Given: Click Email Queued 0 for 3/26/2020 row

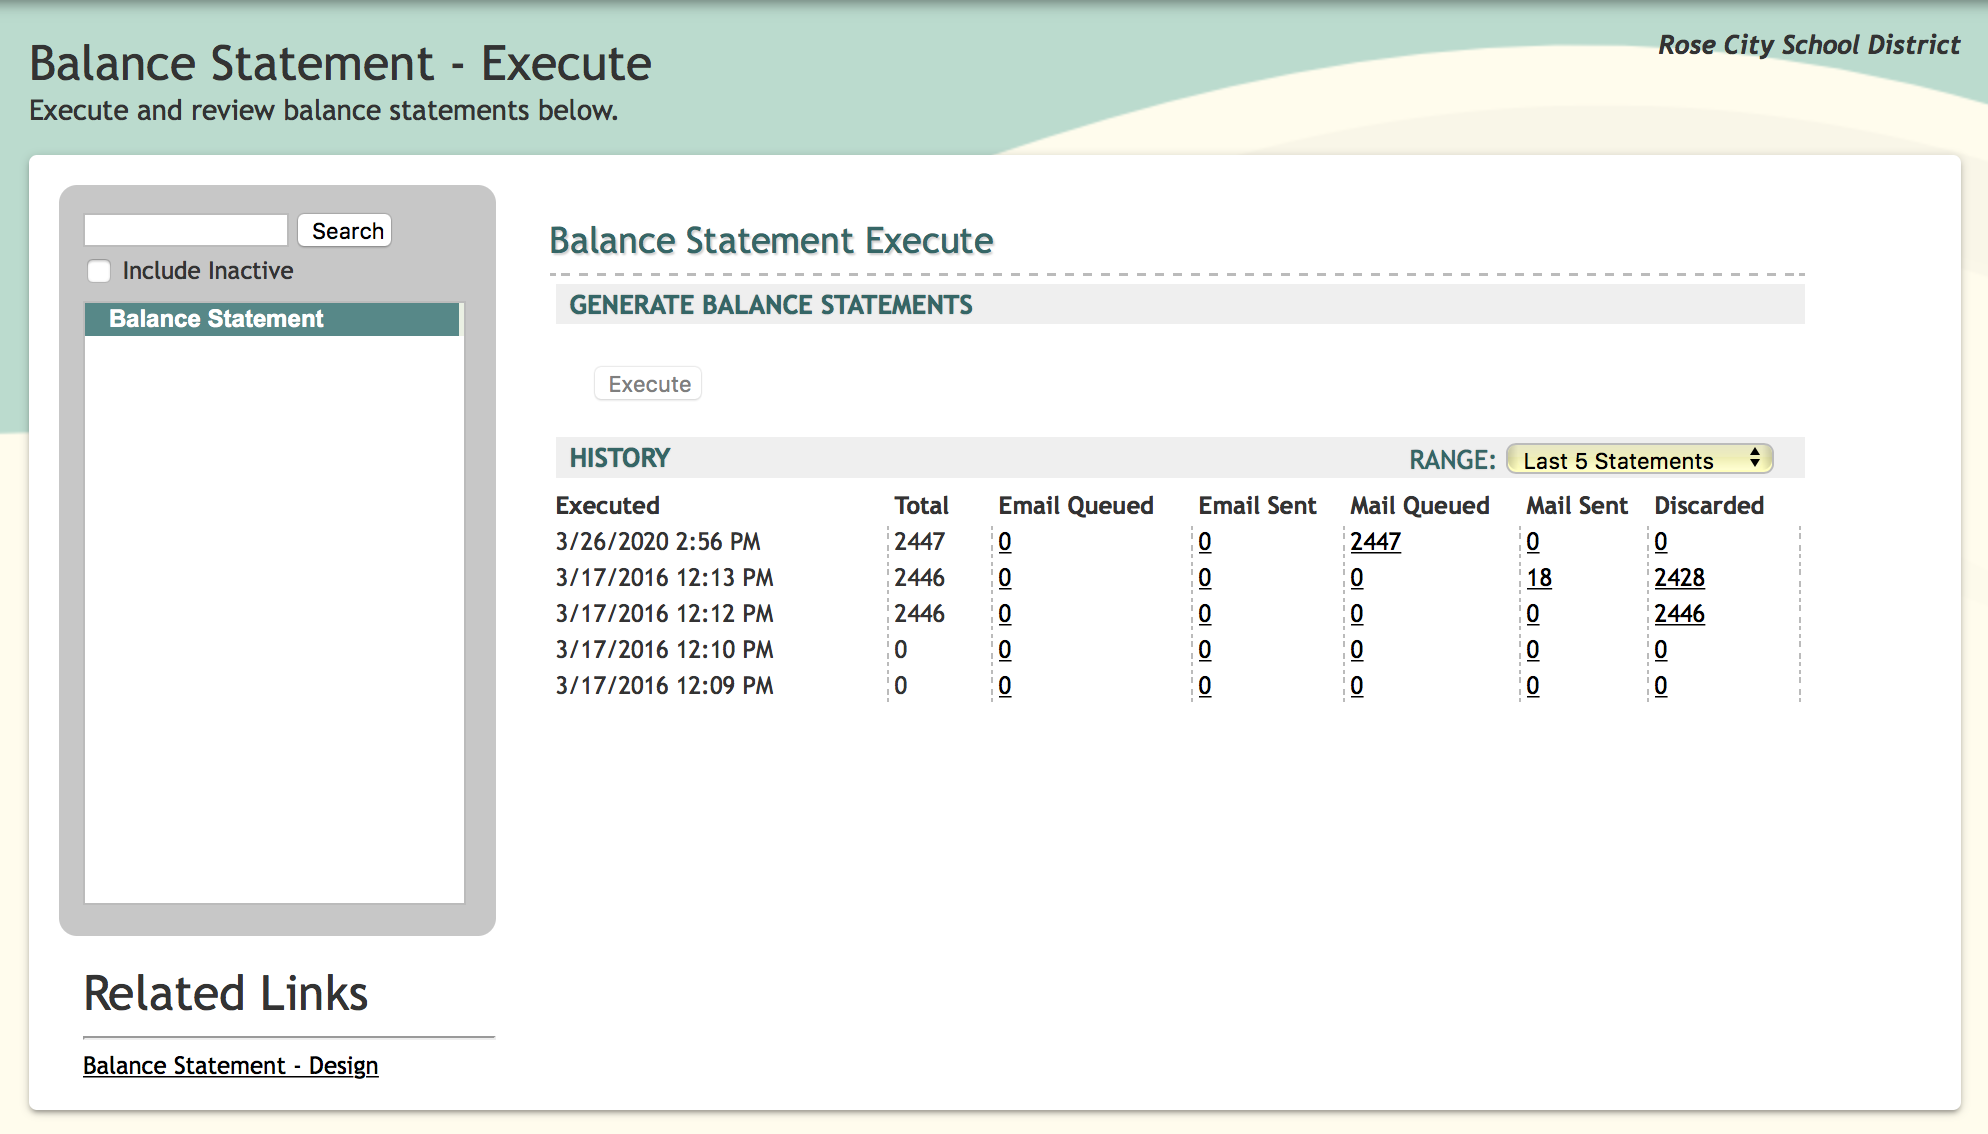Looking at the screenshot, I should click(x=1005, y=542).
